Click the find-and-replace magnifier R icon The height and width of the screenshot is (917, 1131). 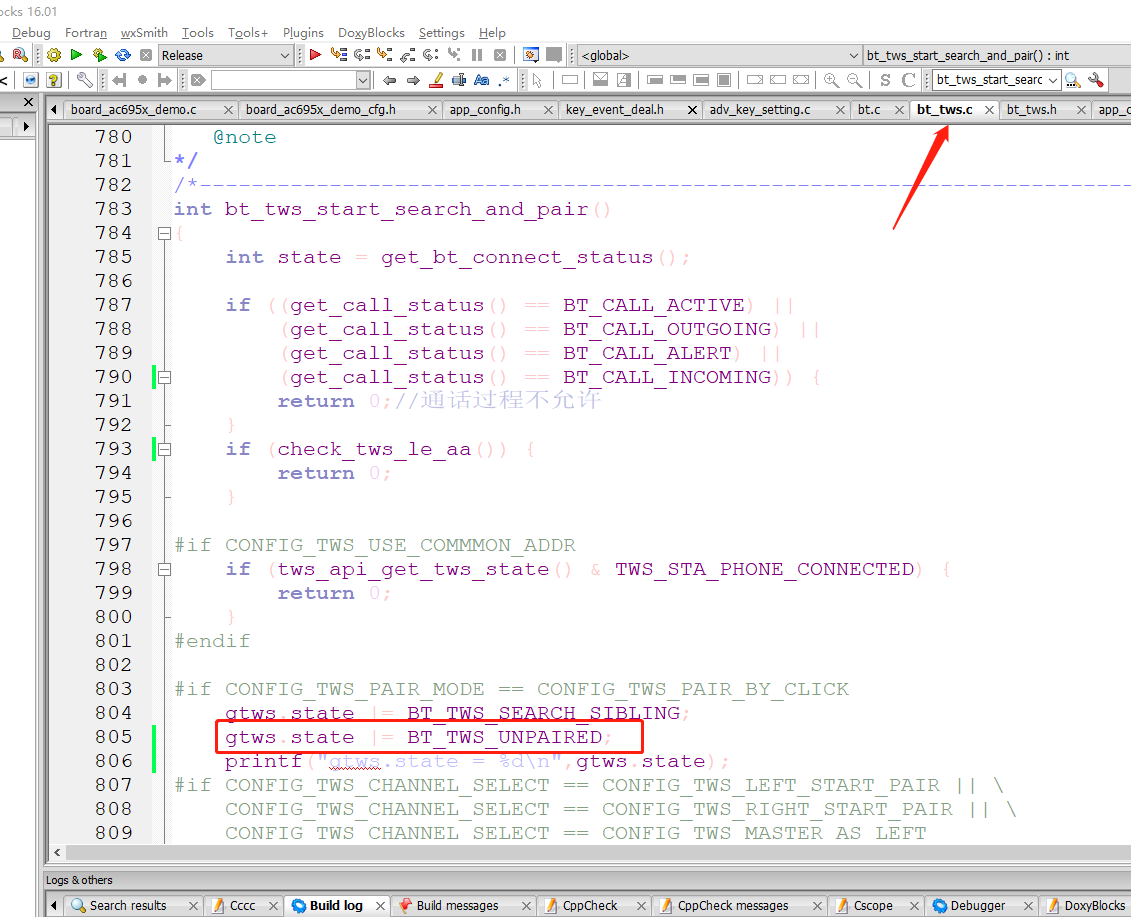point(20,55)
